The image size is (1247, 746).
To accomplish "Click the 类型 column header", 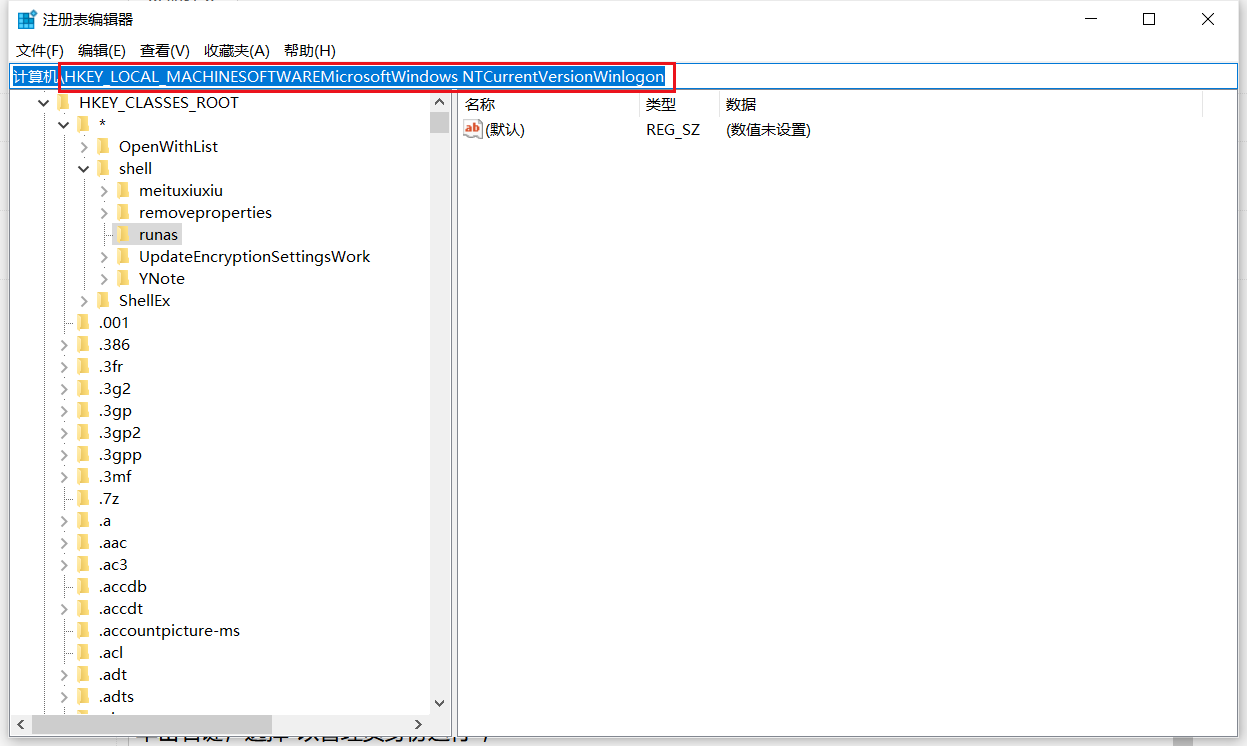I will tap(660, 104).
